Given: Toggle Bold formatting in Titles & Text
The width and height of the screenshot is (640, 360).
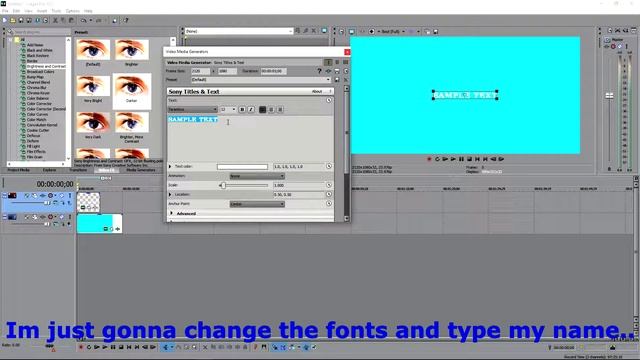Looking at the screenshot, I should tap(242, 109).
